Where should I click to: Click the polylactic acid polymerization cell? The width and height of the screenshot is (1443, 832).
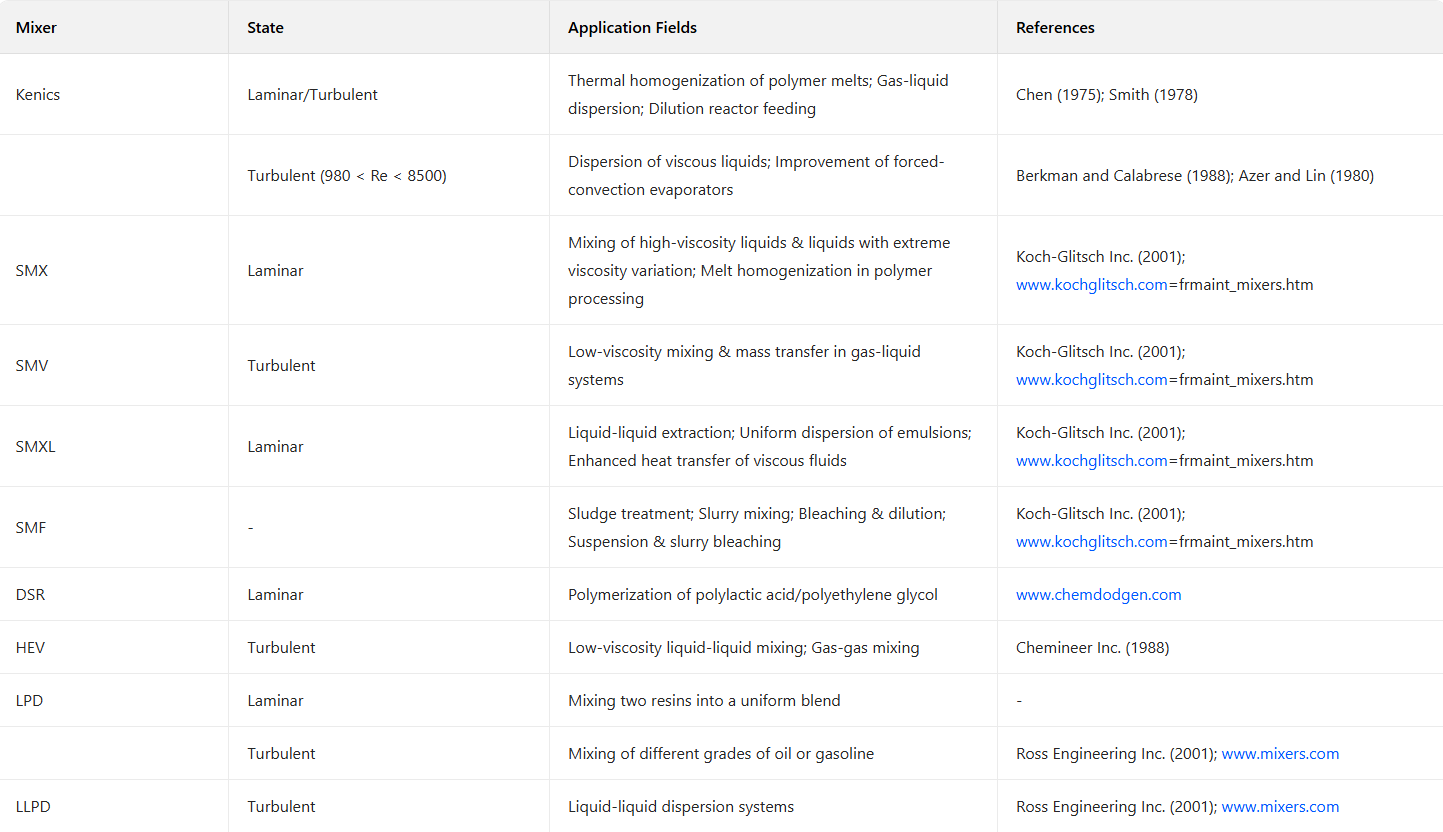[752, 595]
